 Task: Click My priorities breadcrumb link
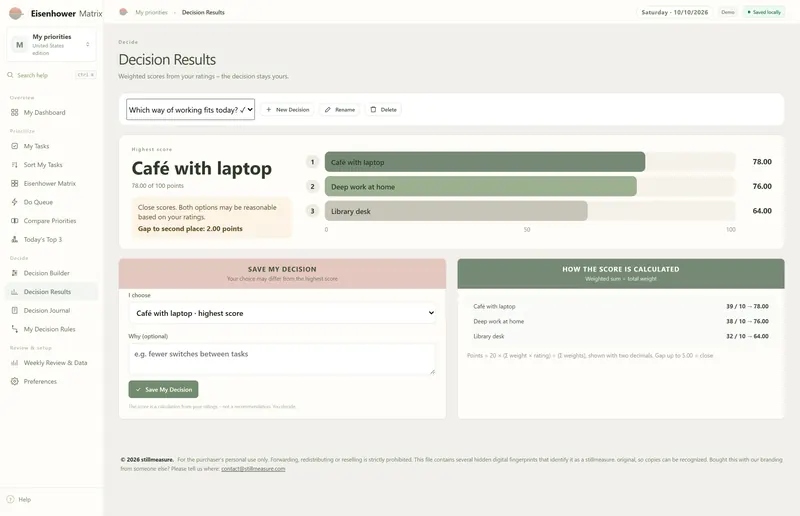pos(151,12)
